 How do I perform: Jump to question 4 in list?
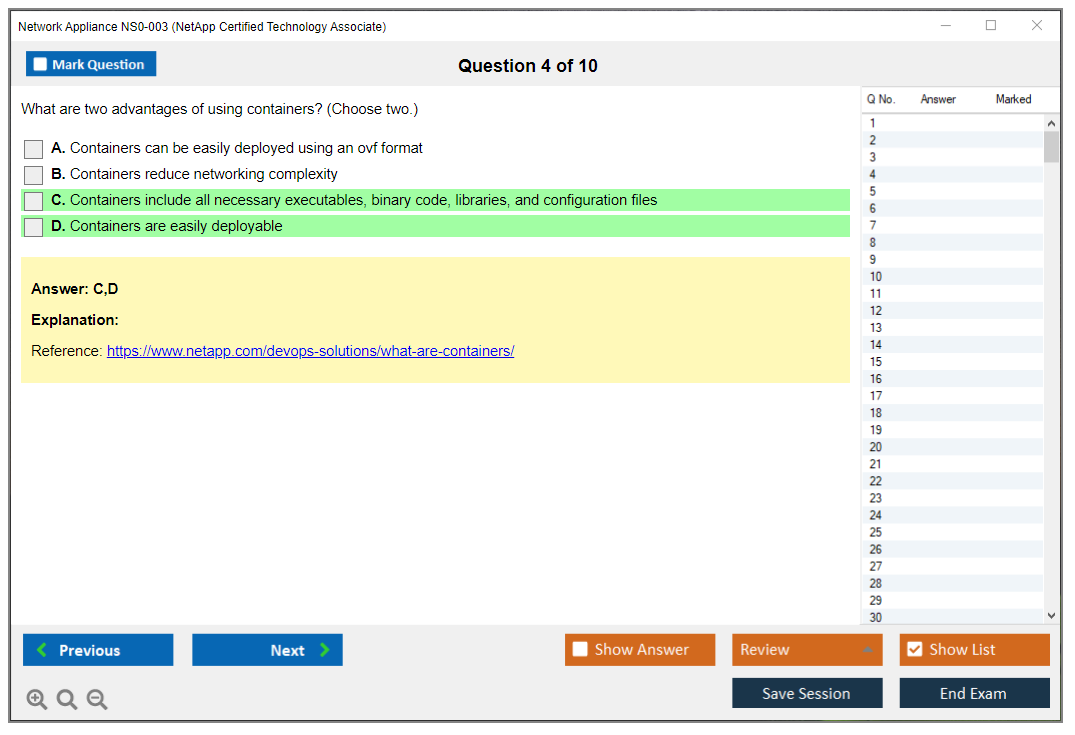(x=873, y=175)
